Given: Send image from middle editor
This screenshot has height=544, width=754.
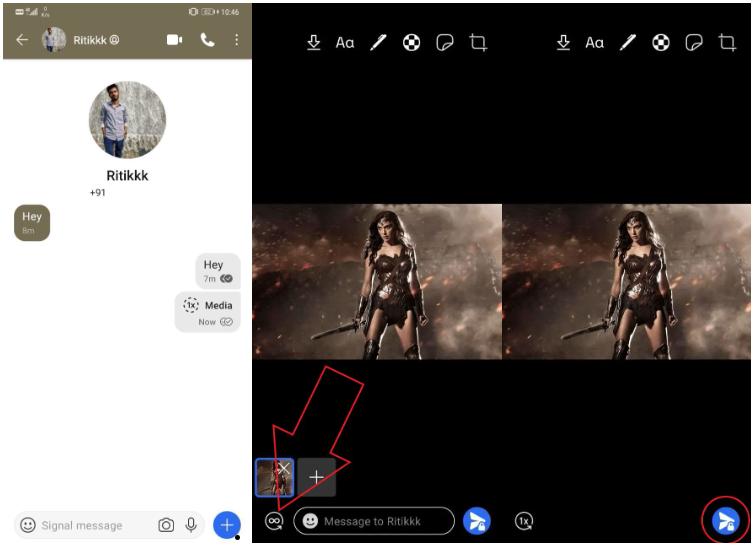Looking at the screenshot, I should (x=477, y=521).
